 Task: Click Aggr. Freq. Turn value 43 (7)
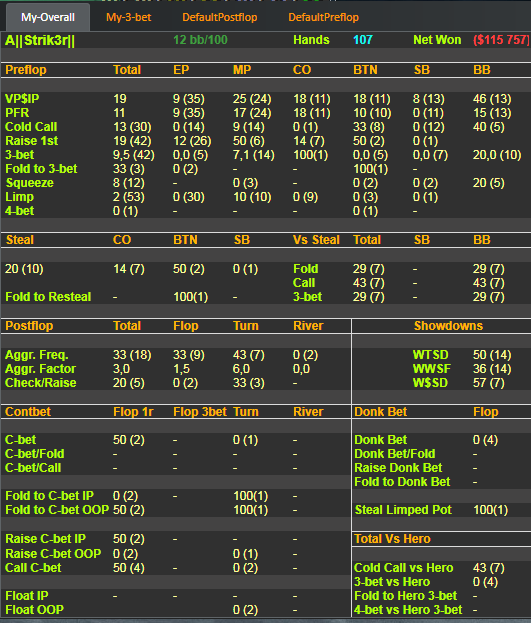(x=248, y=355)
